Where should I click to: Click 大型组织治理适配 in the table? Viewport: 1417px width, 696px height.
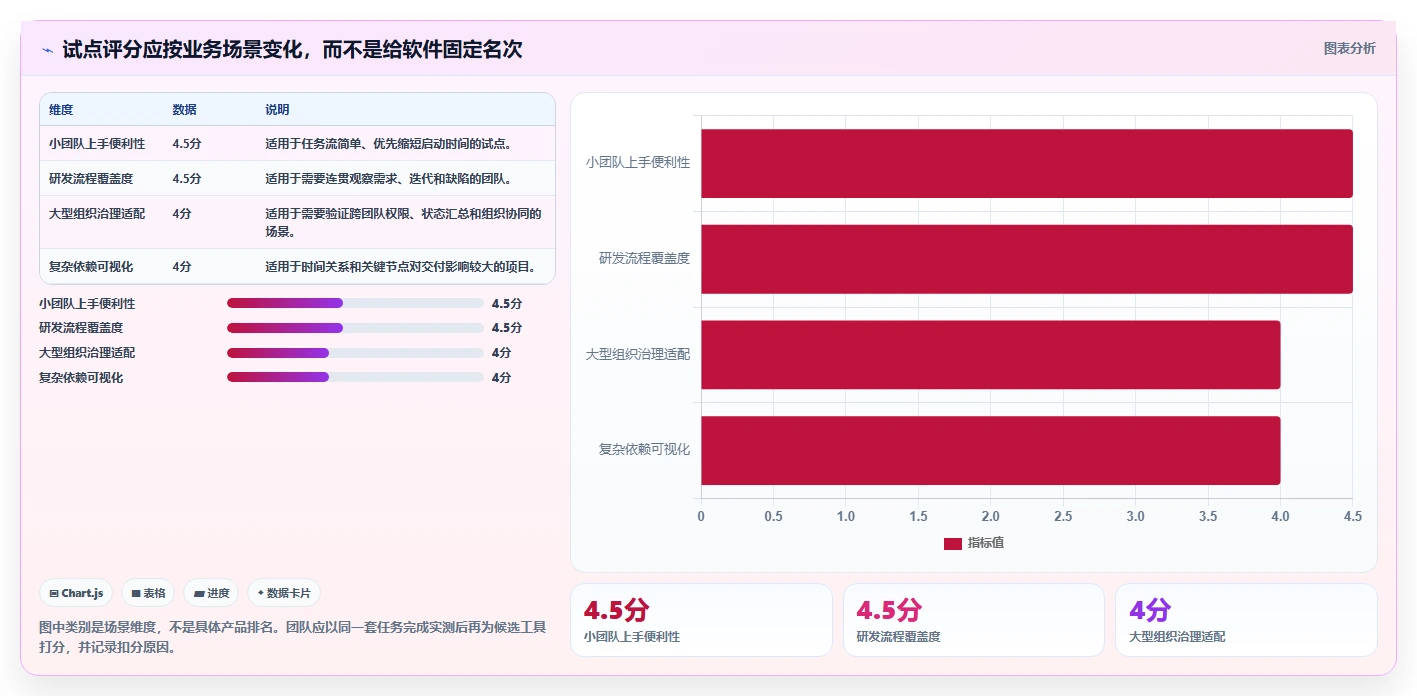point(97,214)
